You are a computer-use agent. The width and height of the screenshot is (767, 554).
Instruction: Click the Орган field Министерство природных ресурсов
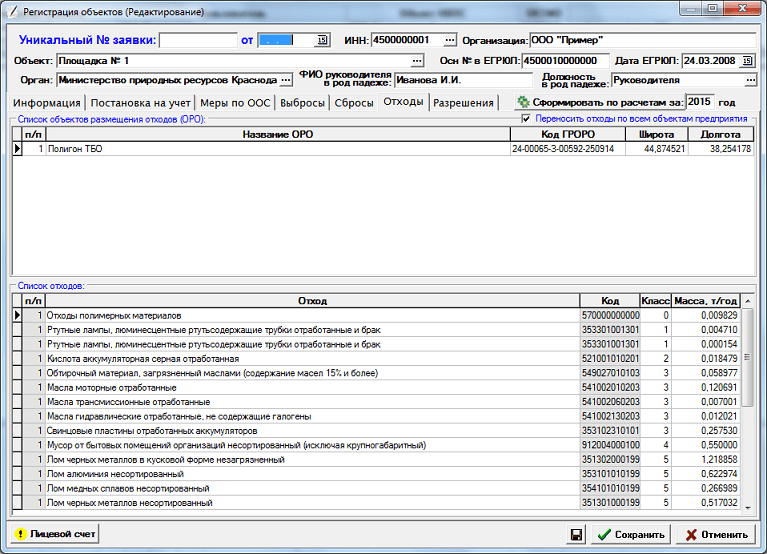click(x=168, y=80)
